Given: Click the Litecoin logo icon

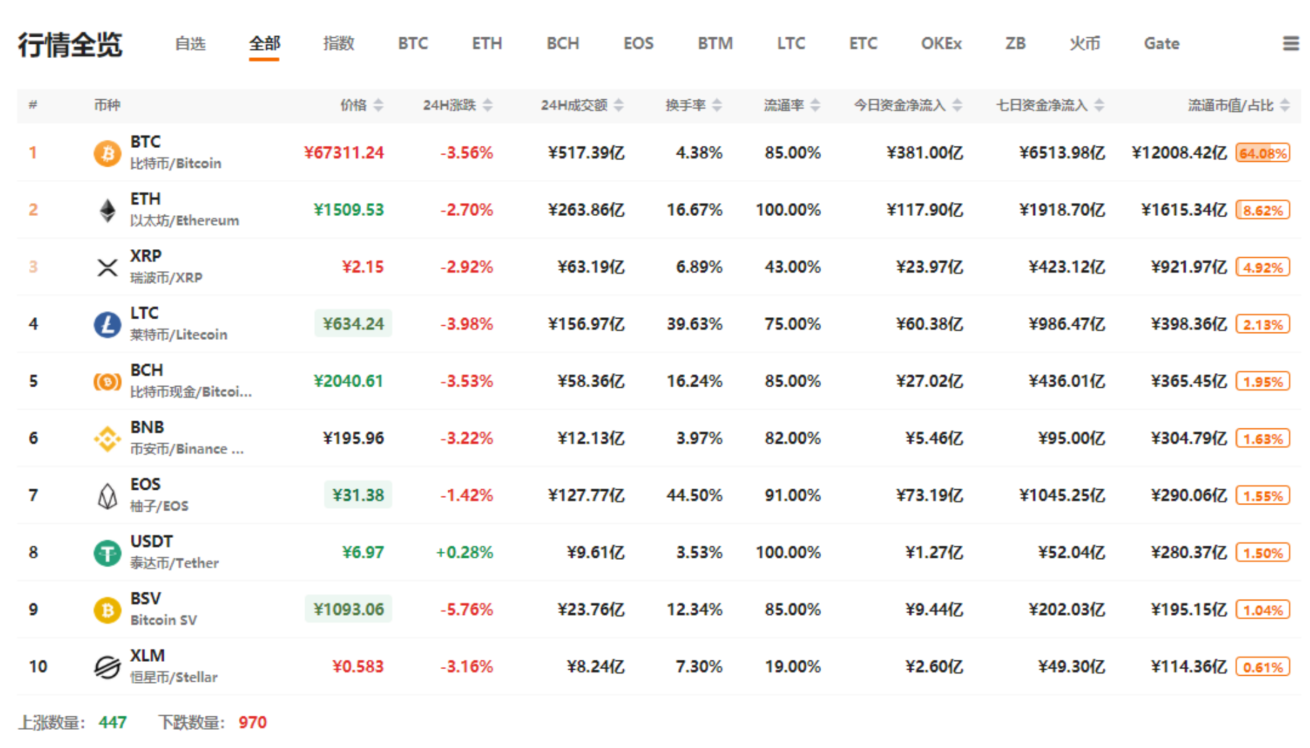Looking at the screenshot, I should click(x=107, y=324).
